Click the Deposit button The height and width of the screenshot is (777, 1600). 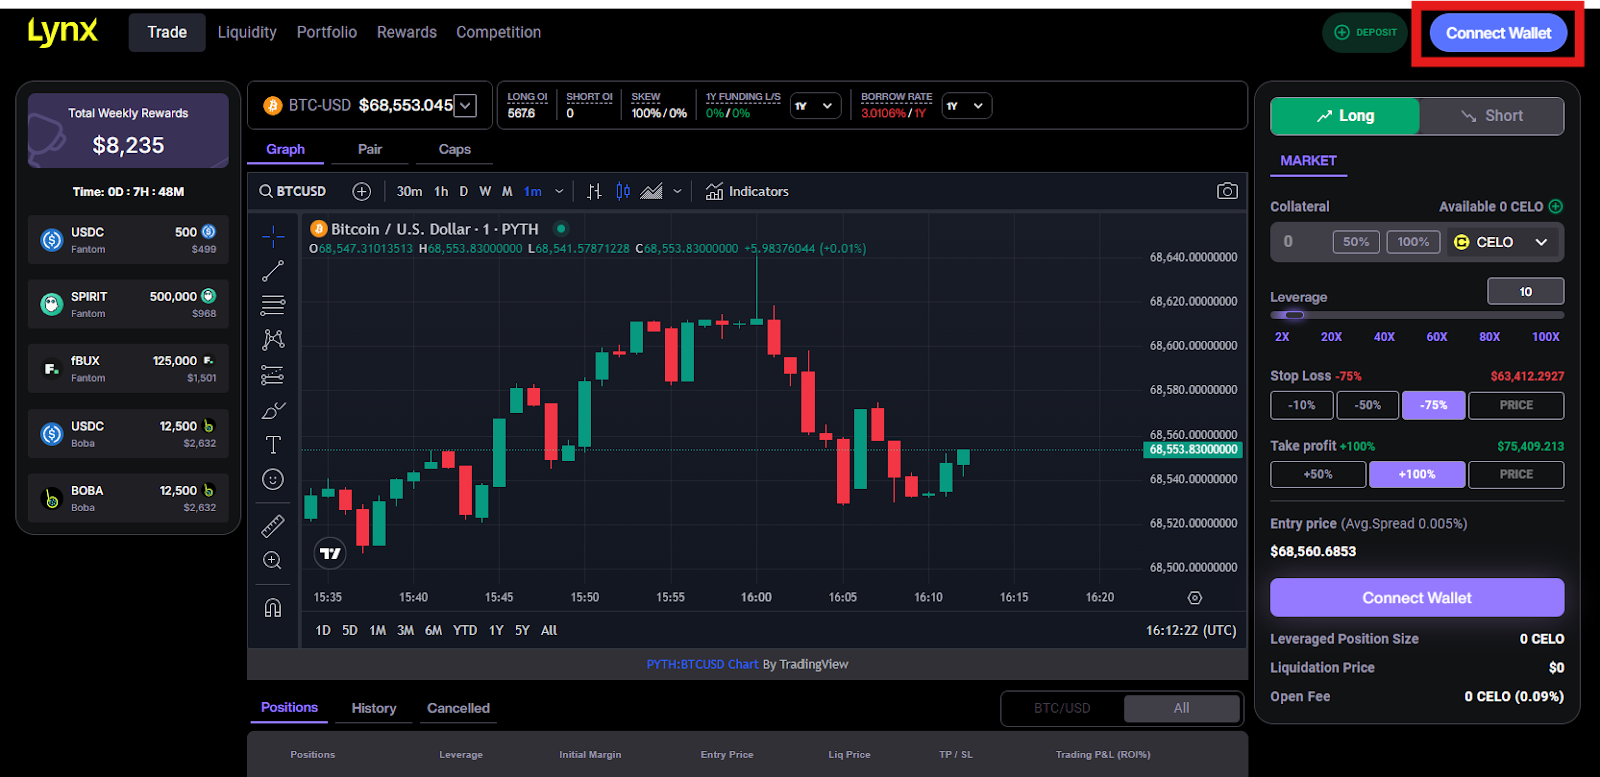[1365, 32]
